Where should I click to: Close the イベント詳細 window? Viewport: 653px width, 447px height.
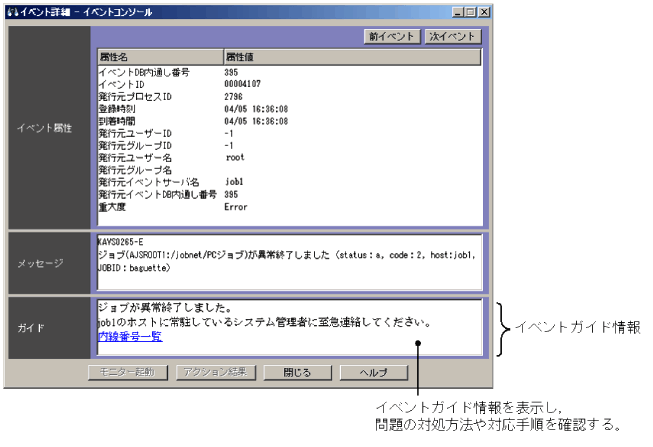click(x=484, y=12)
